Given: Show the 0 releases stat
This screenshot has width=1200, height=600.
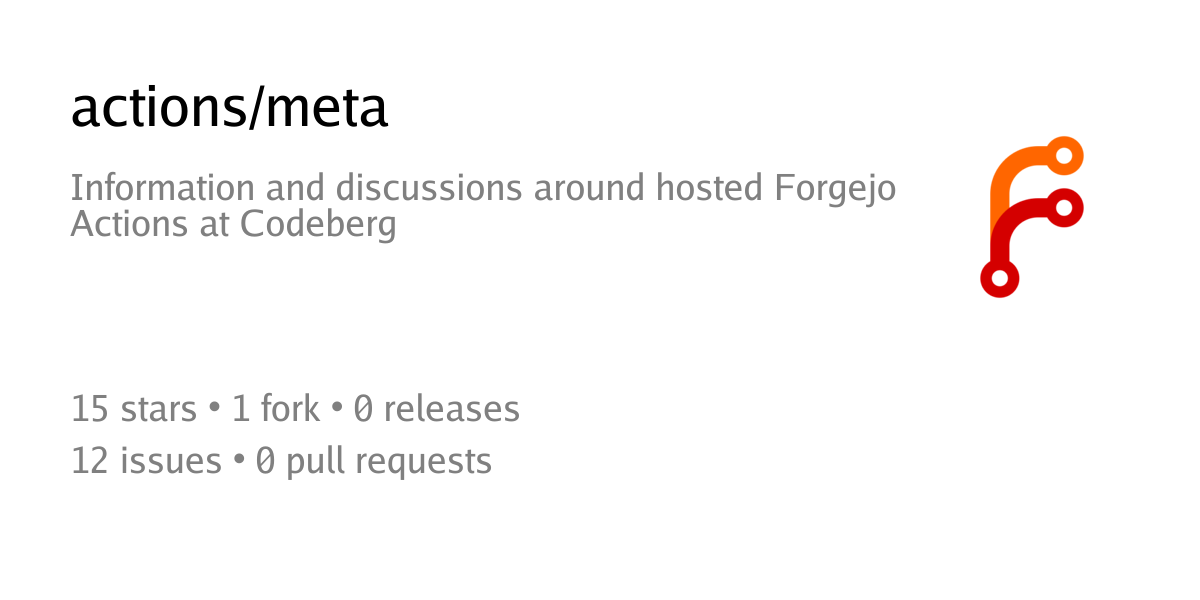Looking at the screenshot, I should click(x=437, y=409).
